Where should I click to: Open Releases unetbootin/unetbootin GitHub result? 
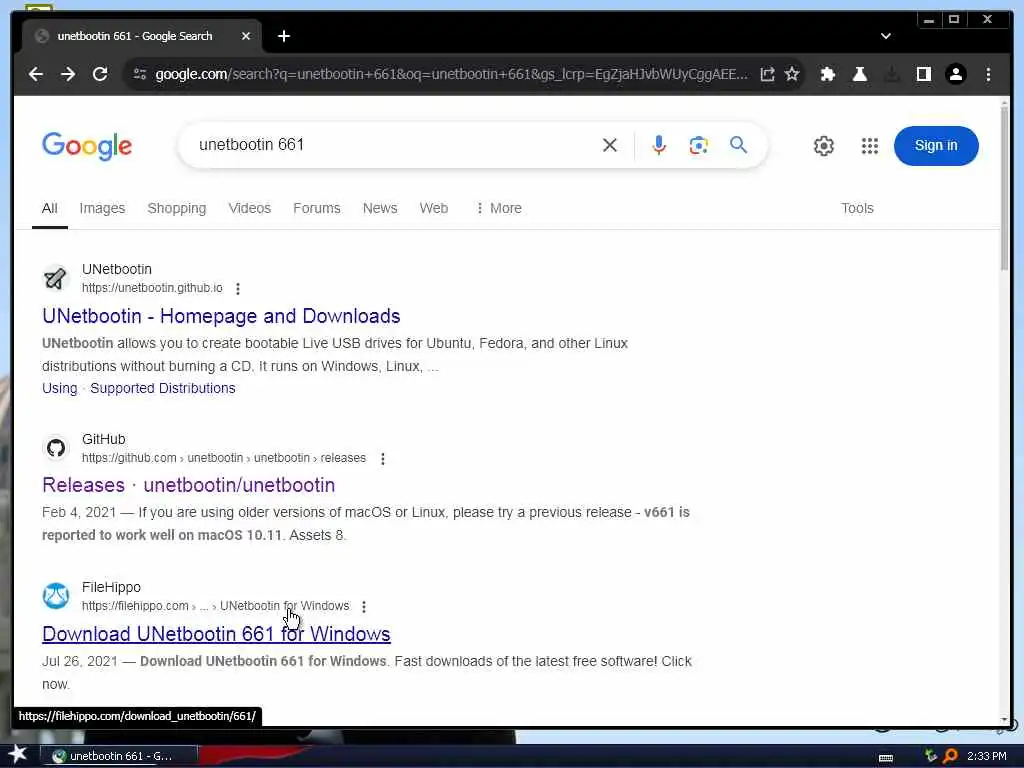tap(188, 485)
